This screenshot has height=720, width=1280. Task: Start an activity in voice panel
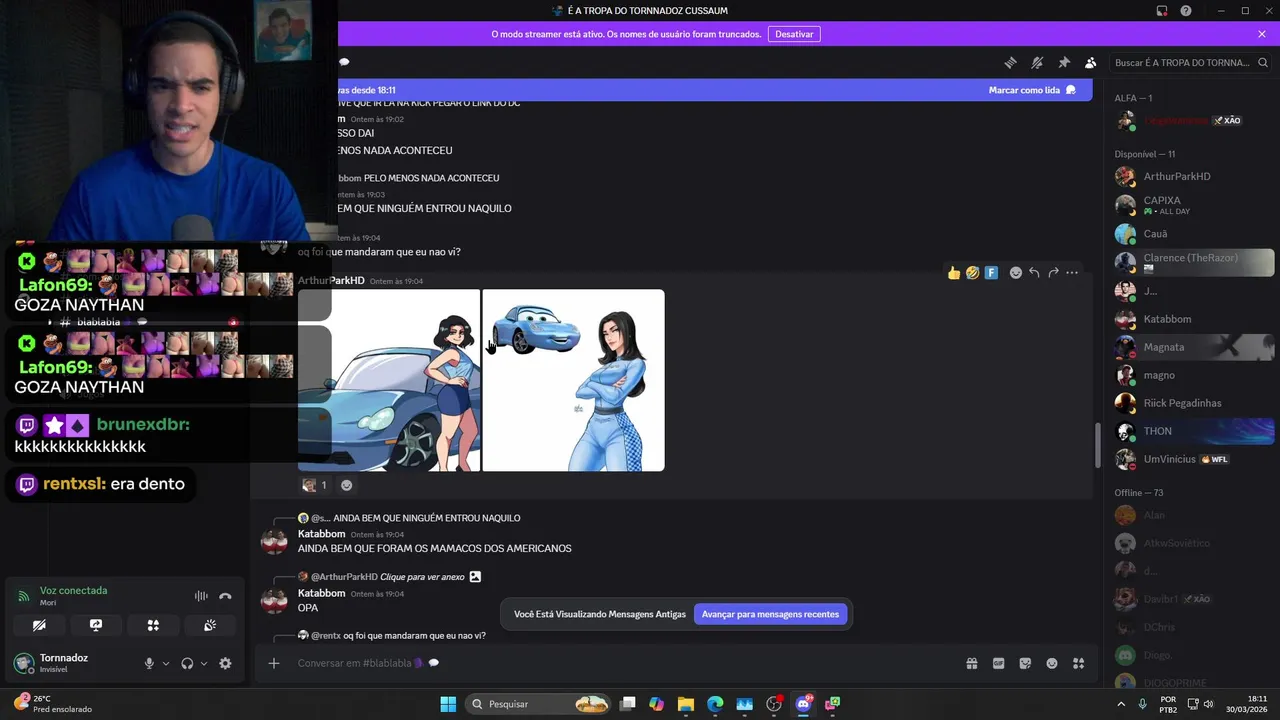point(153,625)
